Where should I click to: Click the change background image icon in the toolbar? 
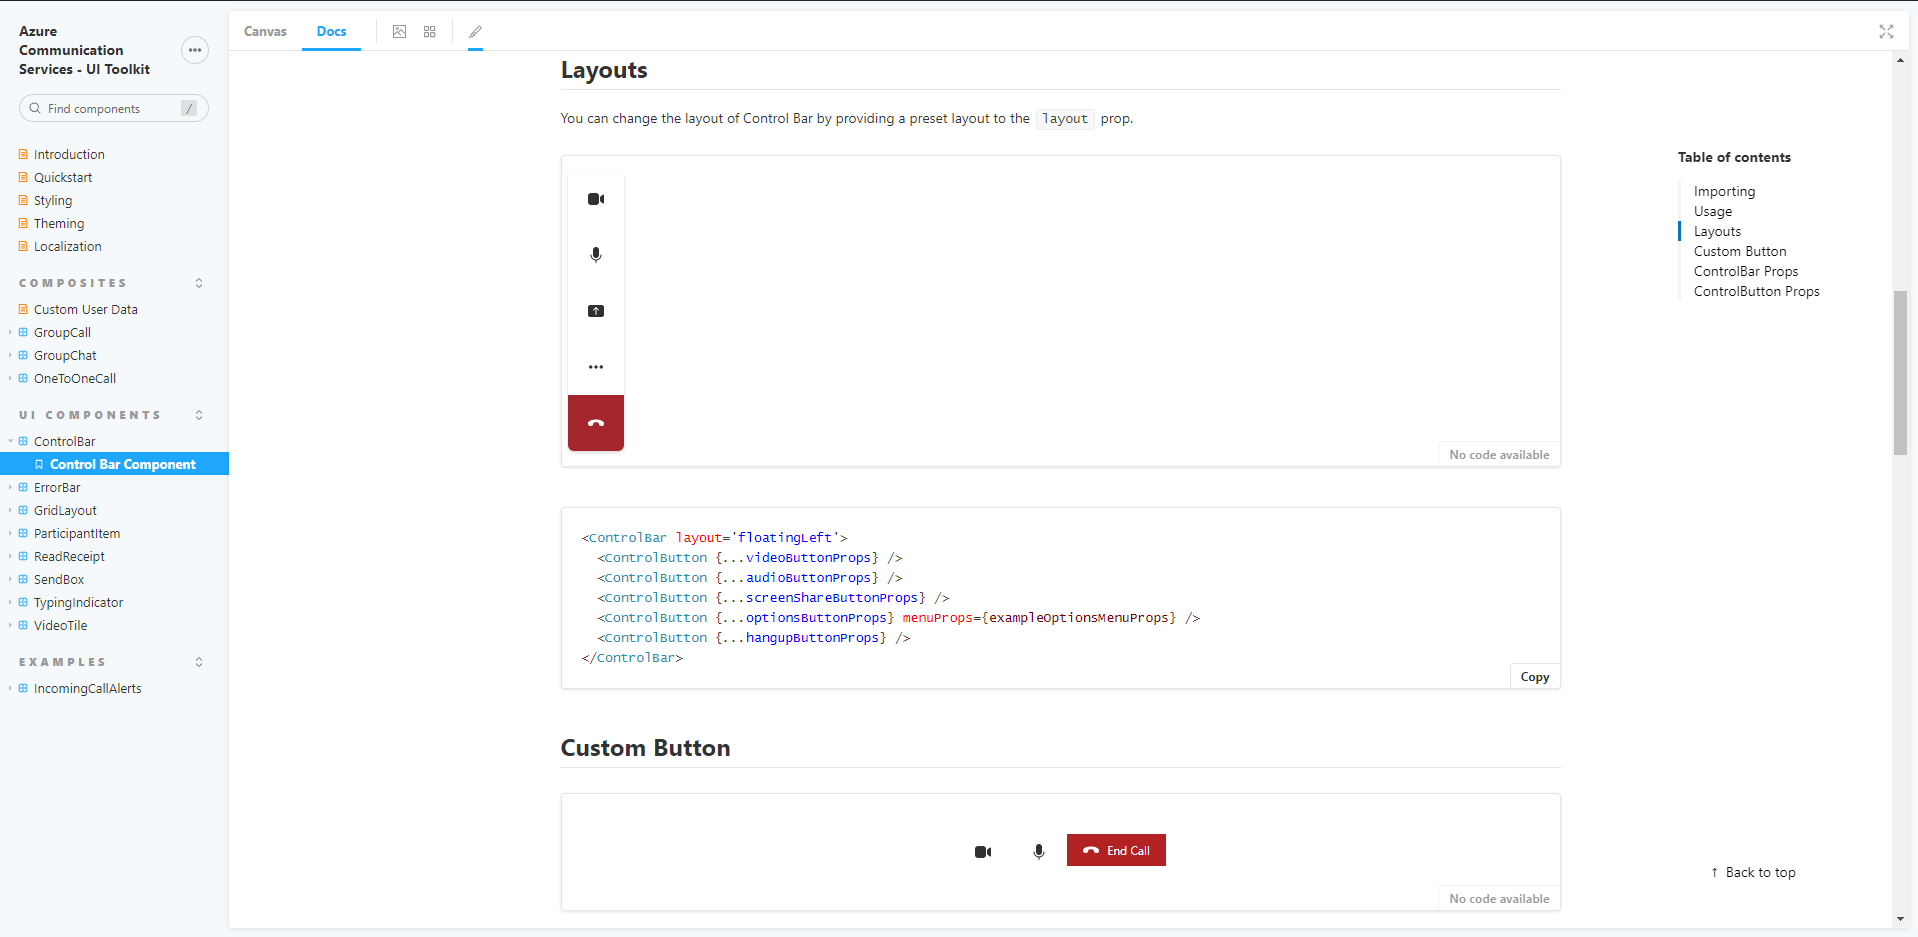pos(399,31)
